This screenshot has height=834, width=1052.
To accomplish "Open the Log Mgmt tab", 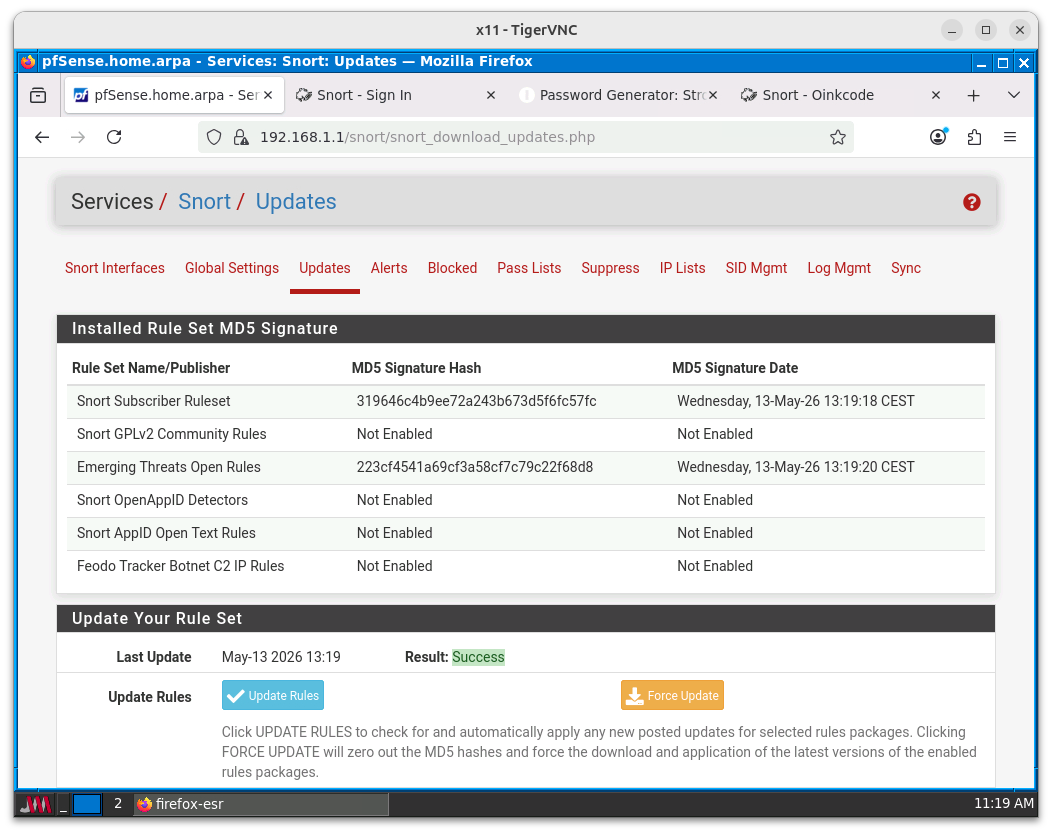I will tap(839, 268).
